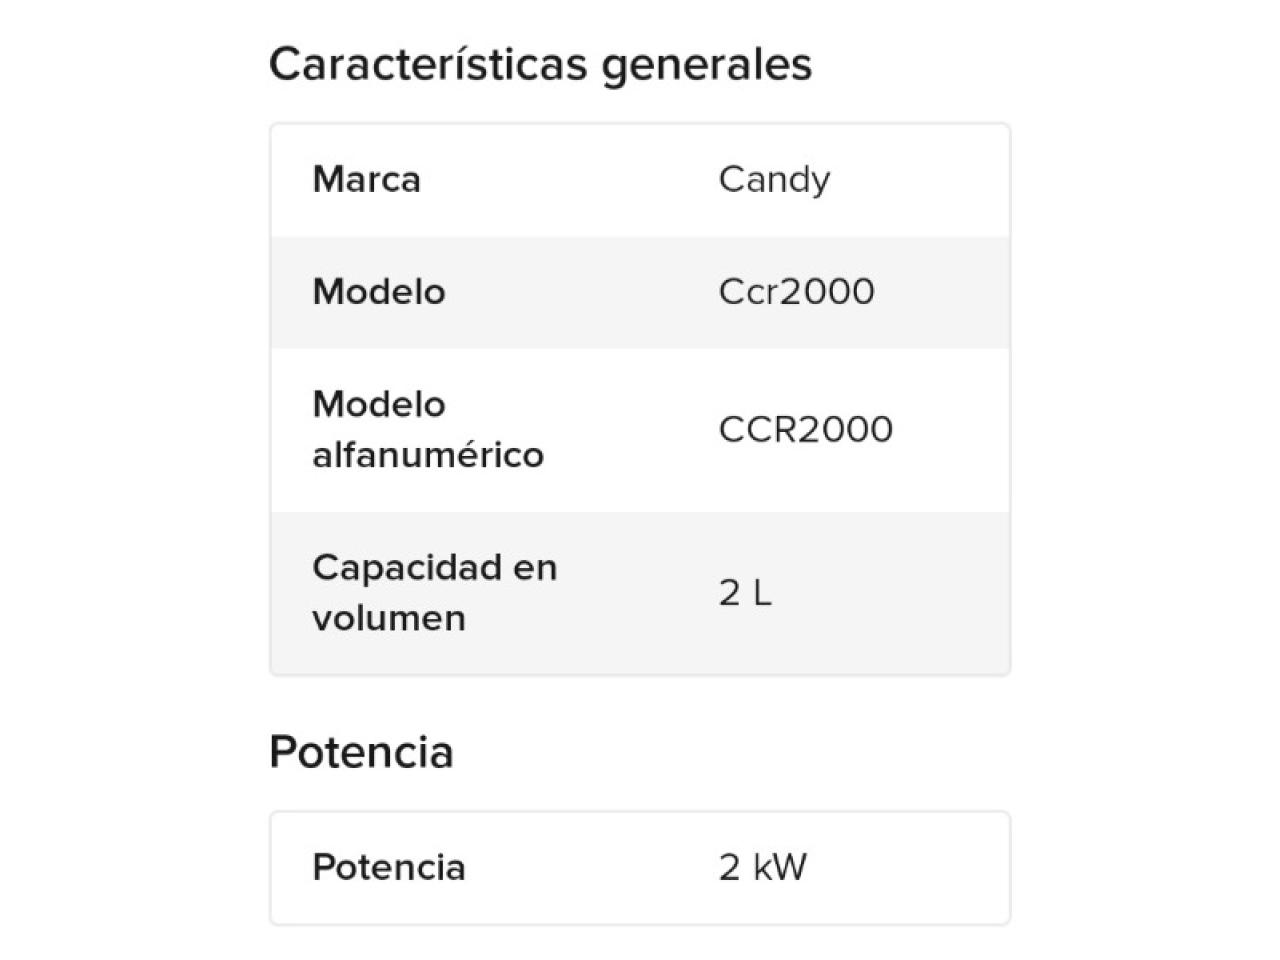Click the Potencia section heading

click(361, 752)
